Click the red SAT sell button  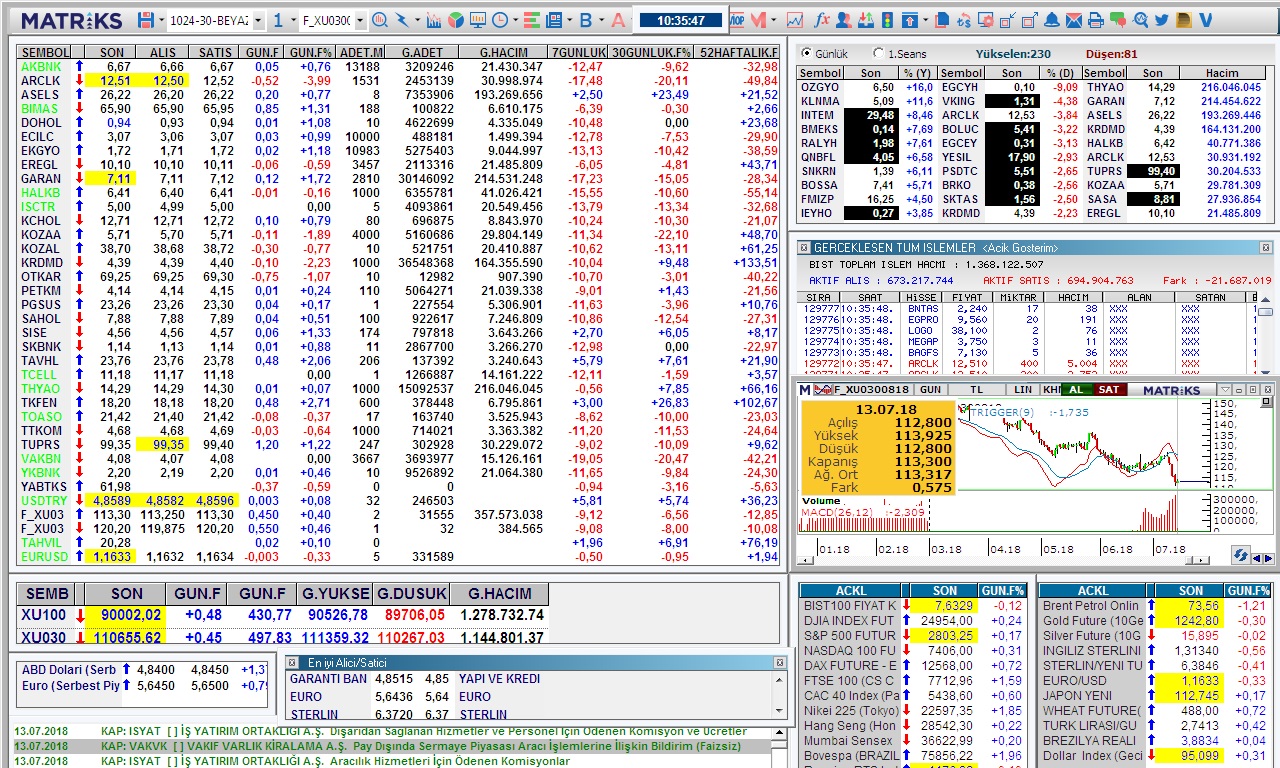pyautogui.click(x=1109, y=389)
